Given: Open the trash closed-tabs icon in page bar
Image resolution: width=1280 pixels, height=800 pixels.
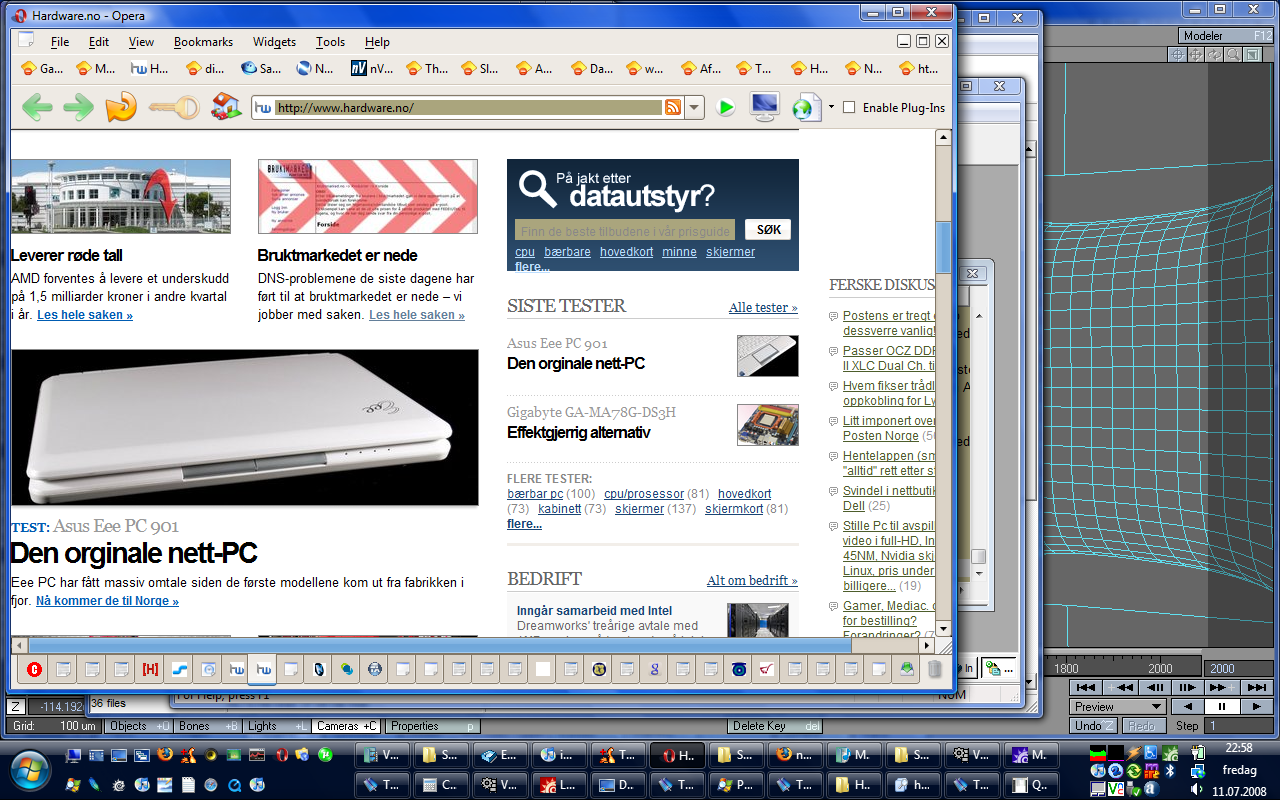Looking at the screenshot, I should tap(934, 669).
